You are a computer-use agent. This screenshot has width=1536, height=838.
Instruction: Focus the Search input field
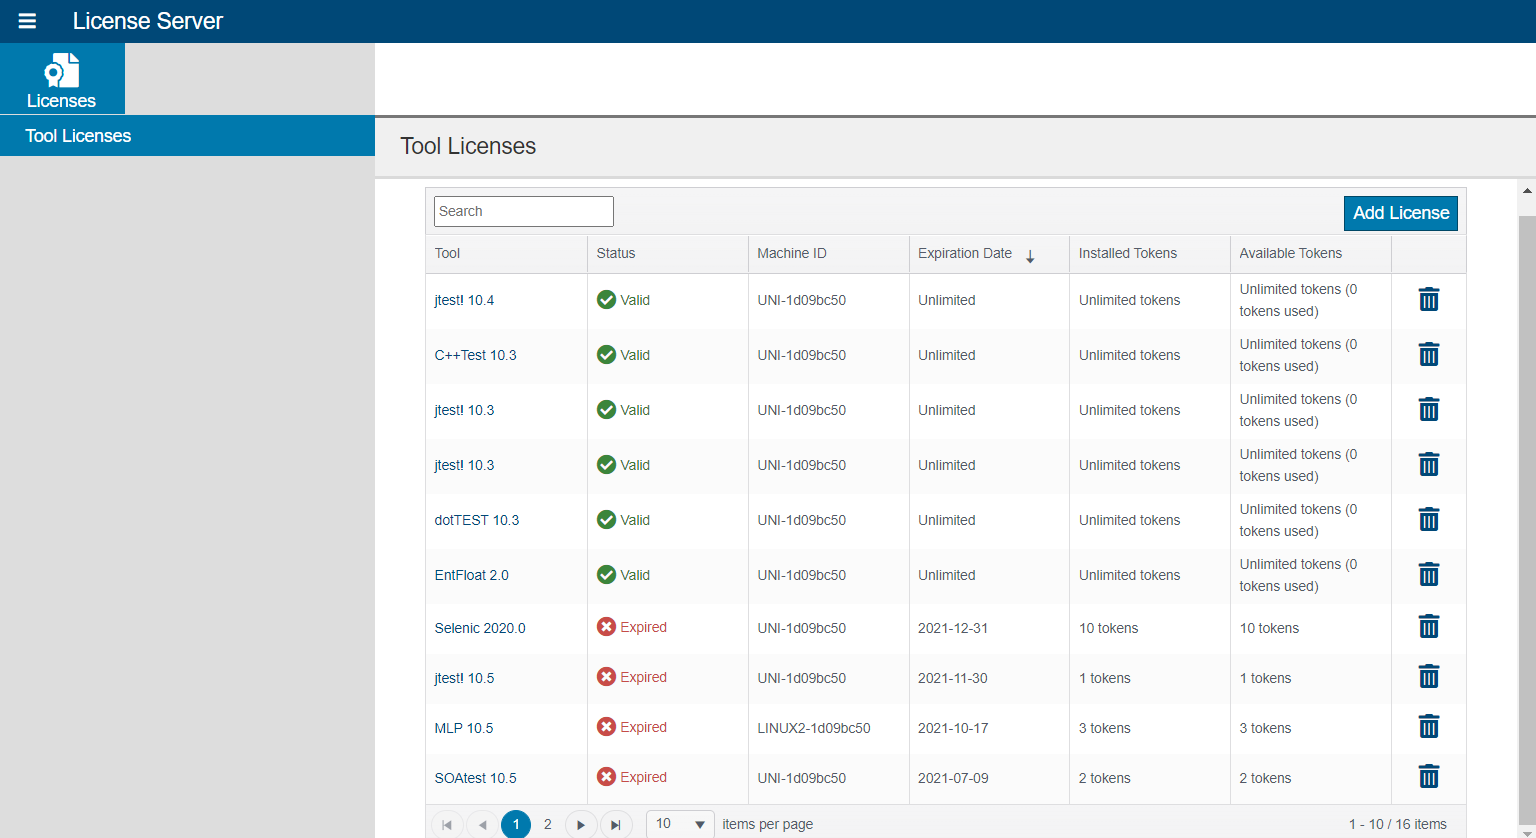pos(524,211)
